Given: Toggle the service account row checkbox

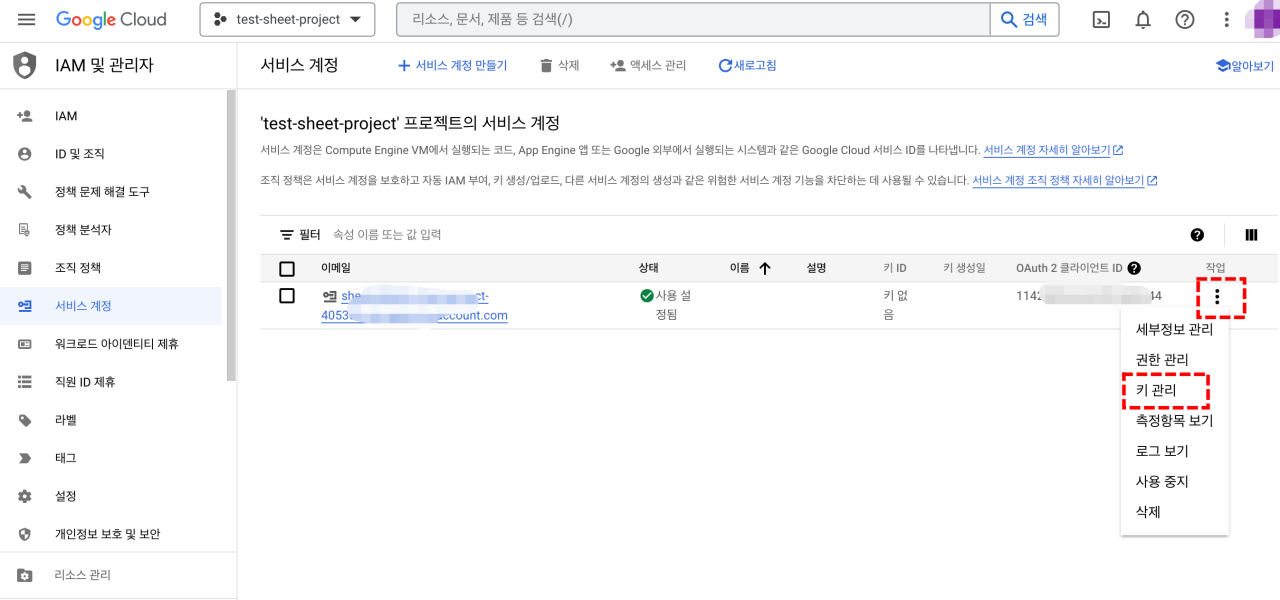Looking at the screenshot, I should pyautogui.click(x=287, y=296).
